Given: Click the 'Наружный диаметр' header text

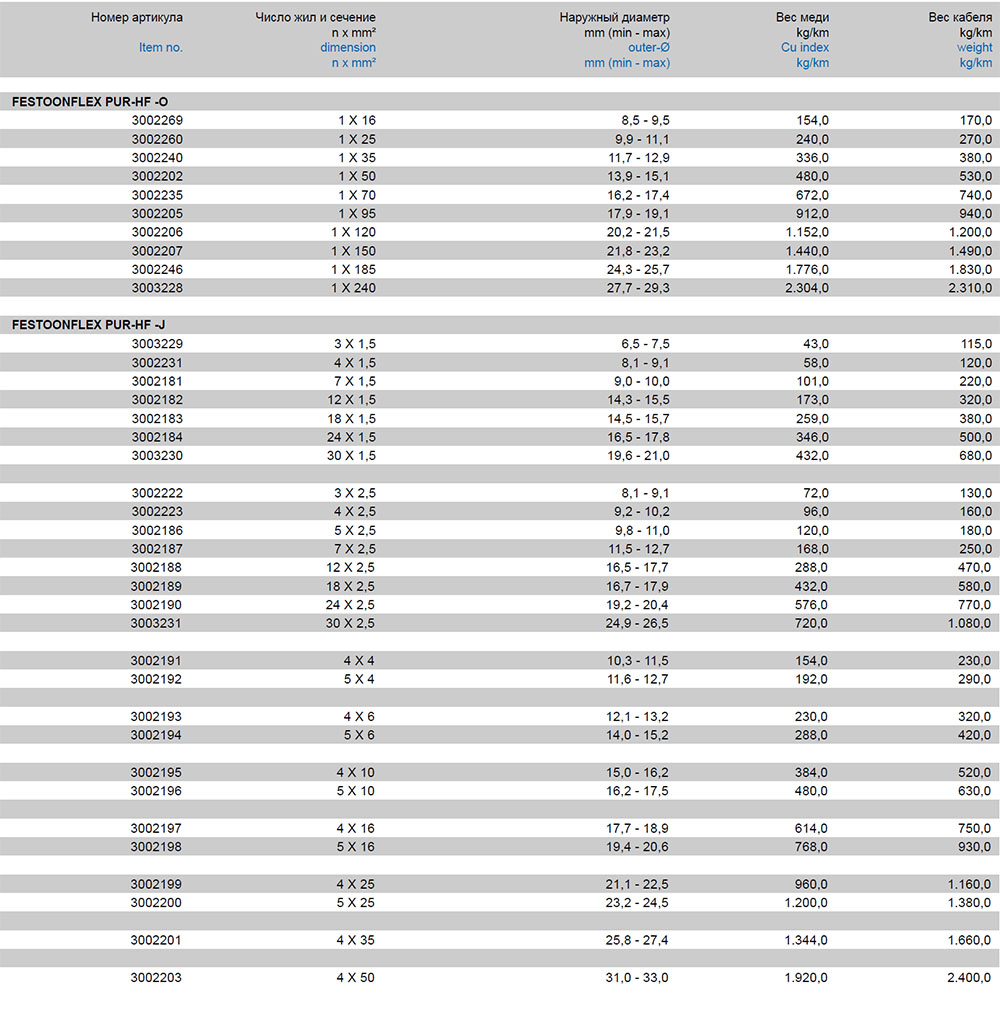Looking at the screenshot, I should 614,18.
